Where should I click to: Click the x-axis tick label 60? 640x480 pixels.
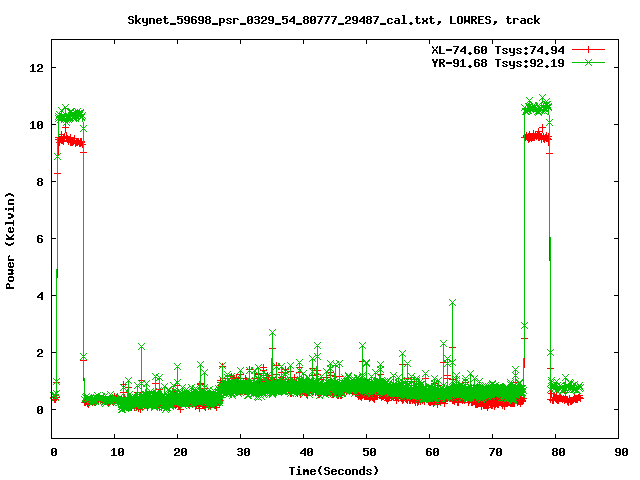[x=432, y=452]
